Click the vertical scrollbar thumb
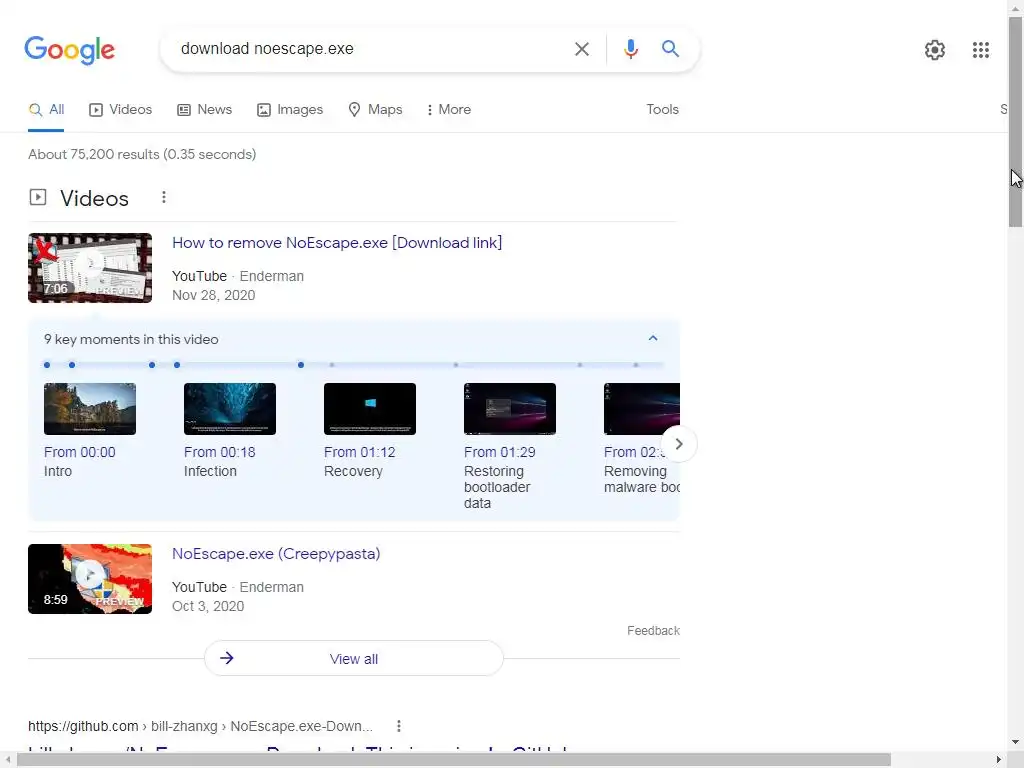 [x=1016, y=122]
